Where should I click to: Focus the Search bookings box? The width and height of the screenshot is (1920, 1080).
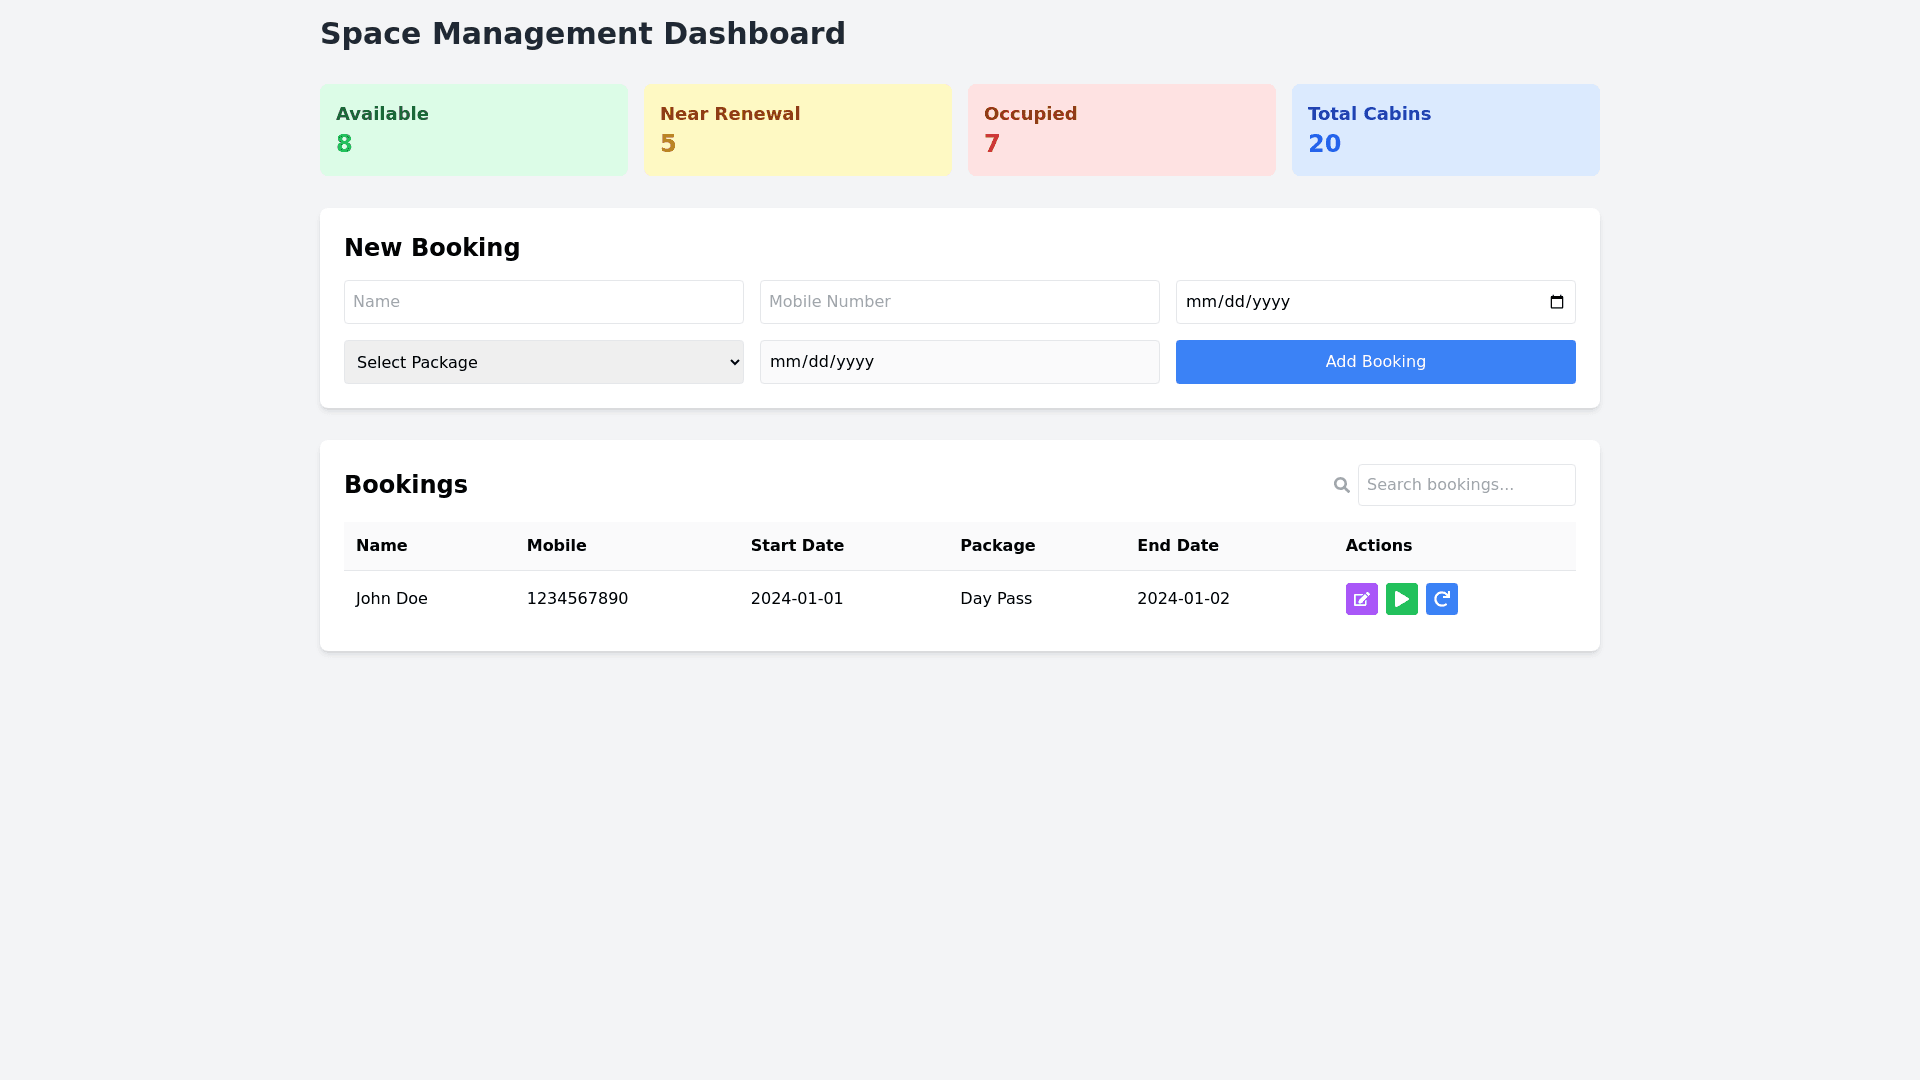coord(1465,485)
